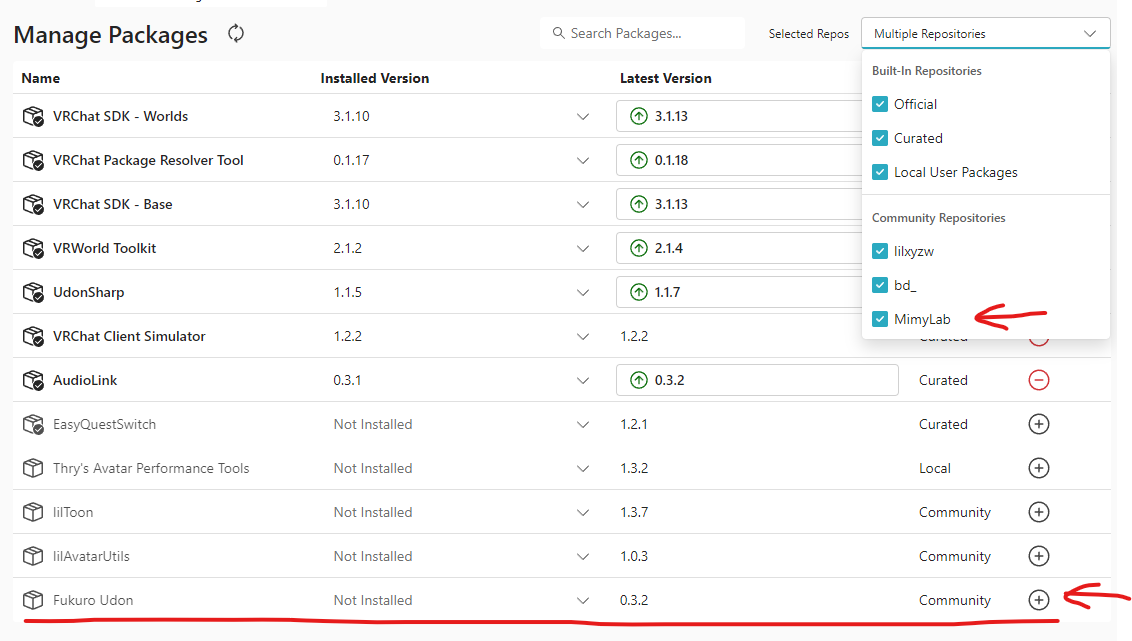Click the Selected Repos label
The image size is (1132, 641).
[x=809, y=34]
